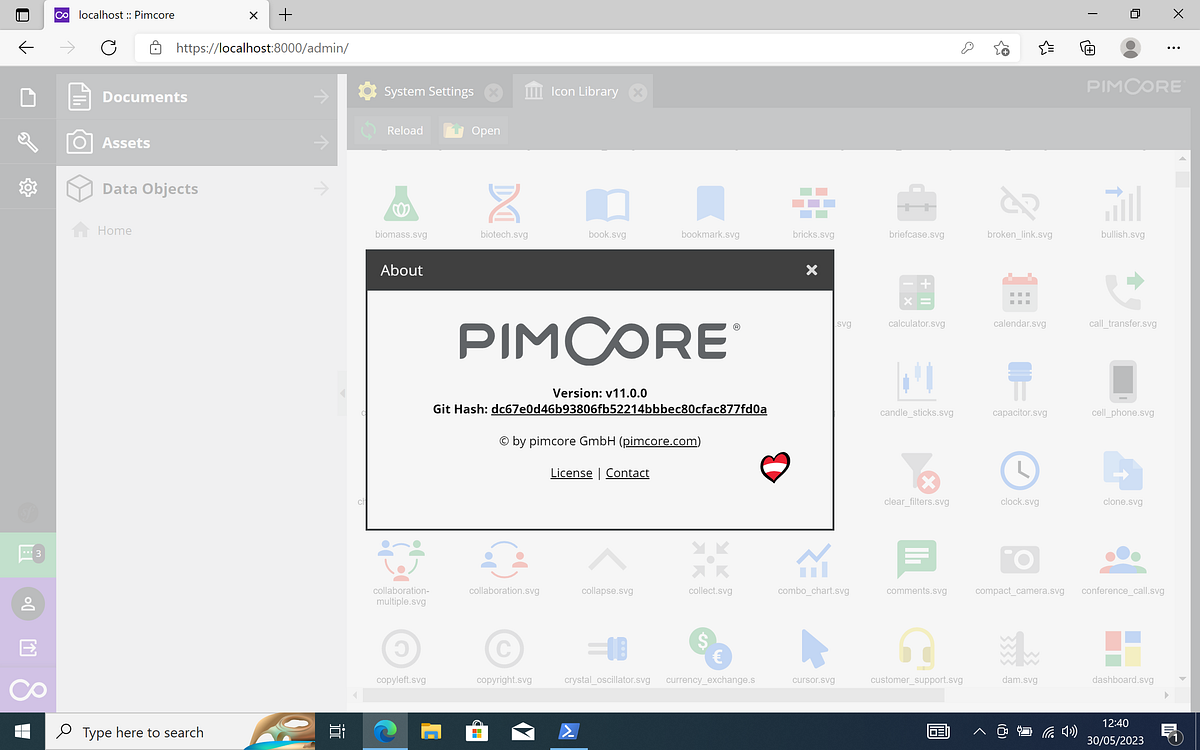This screenshot has height=750, width=1200.
Task: Launch File Explorer from the taskbar
Action: point(430,732)
